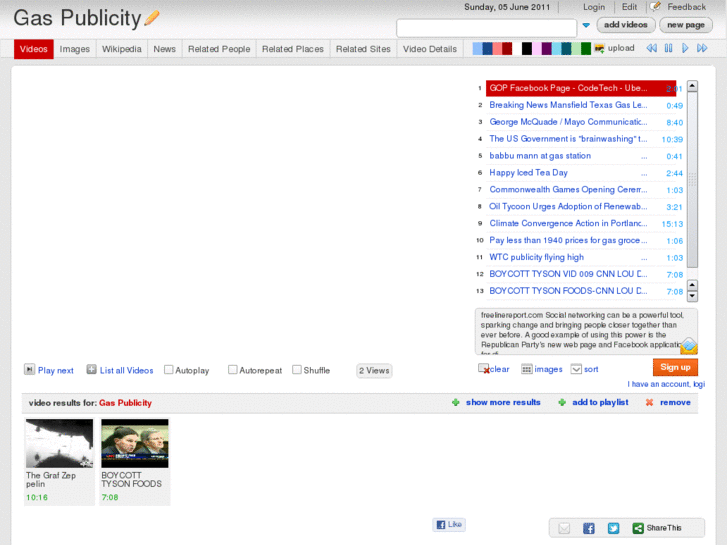The image size is (727, 545).
Task: Click the images grid icon
Action: (526, 369)
